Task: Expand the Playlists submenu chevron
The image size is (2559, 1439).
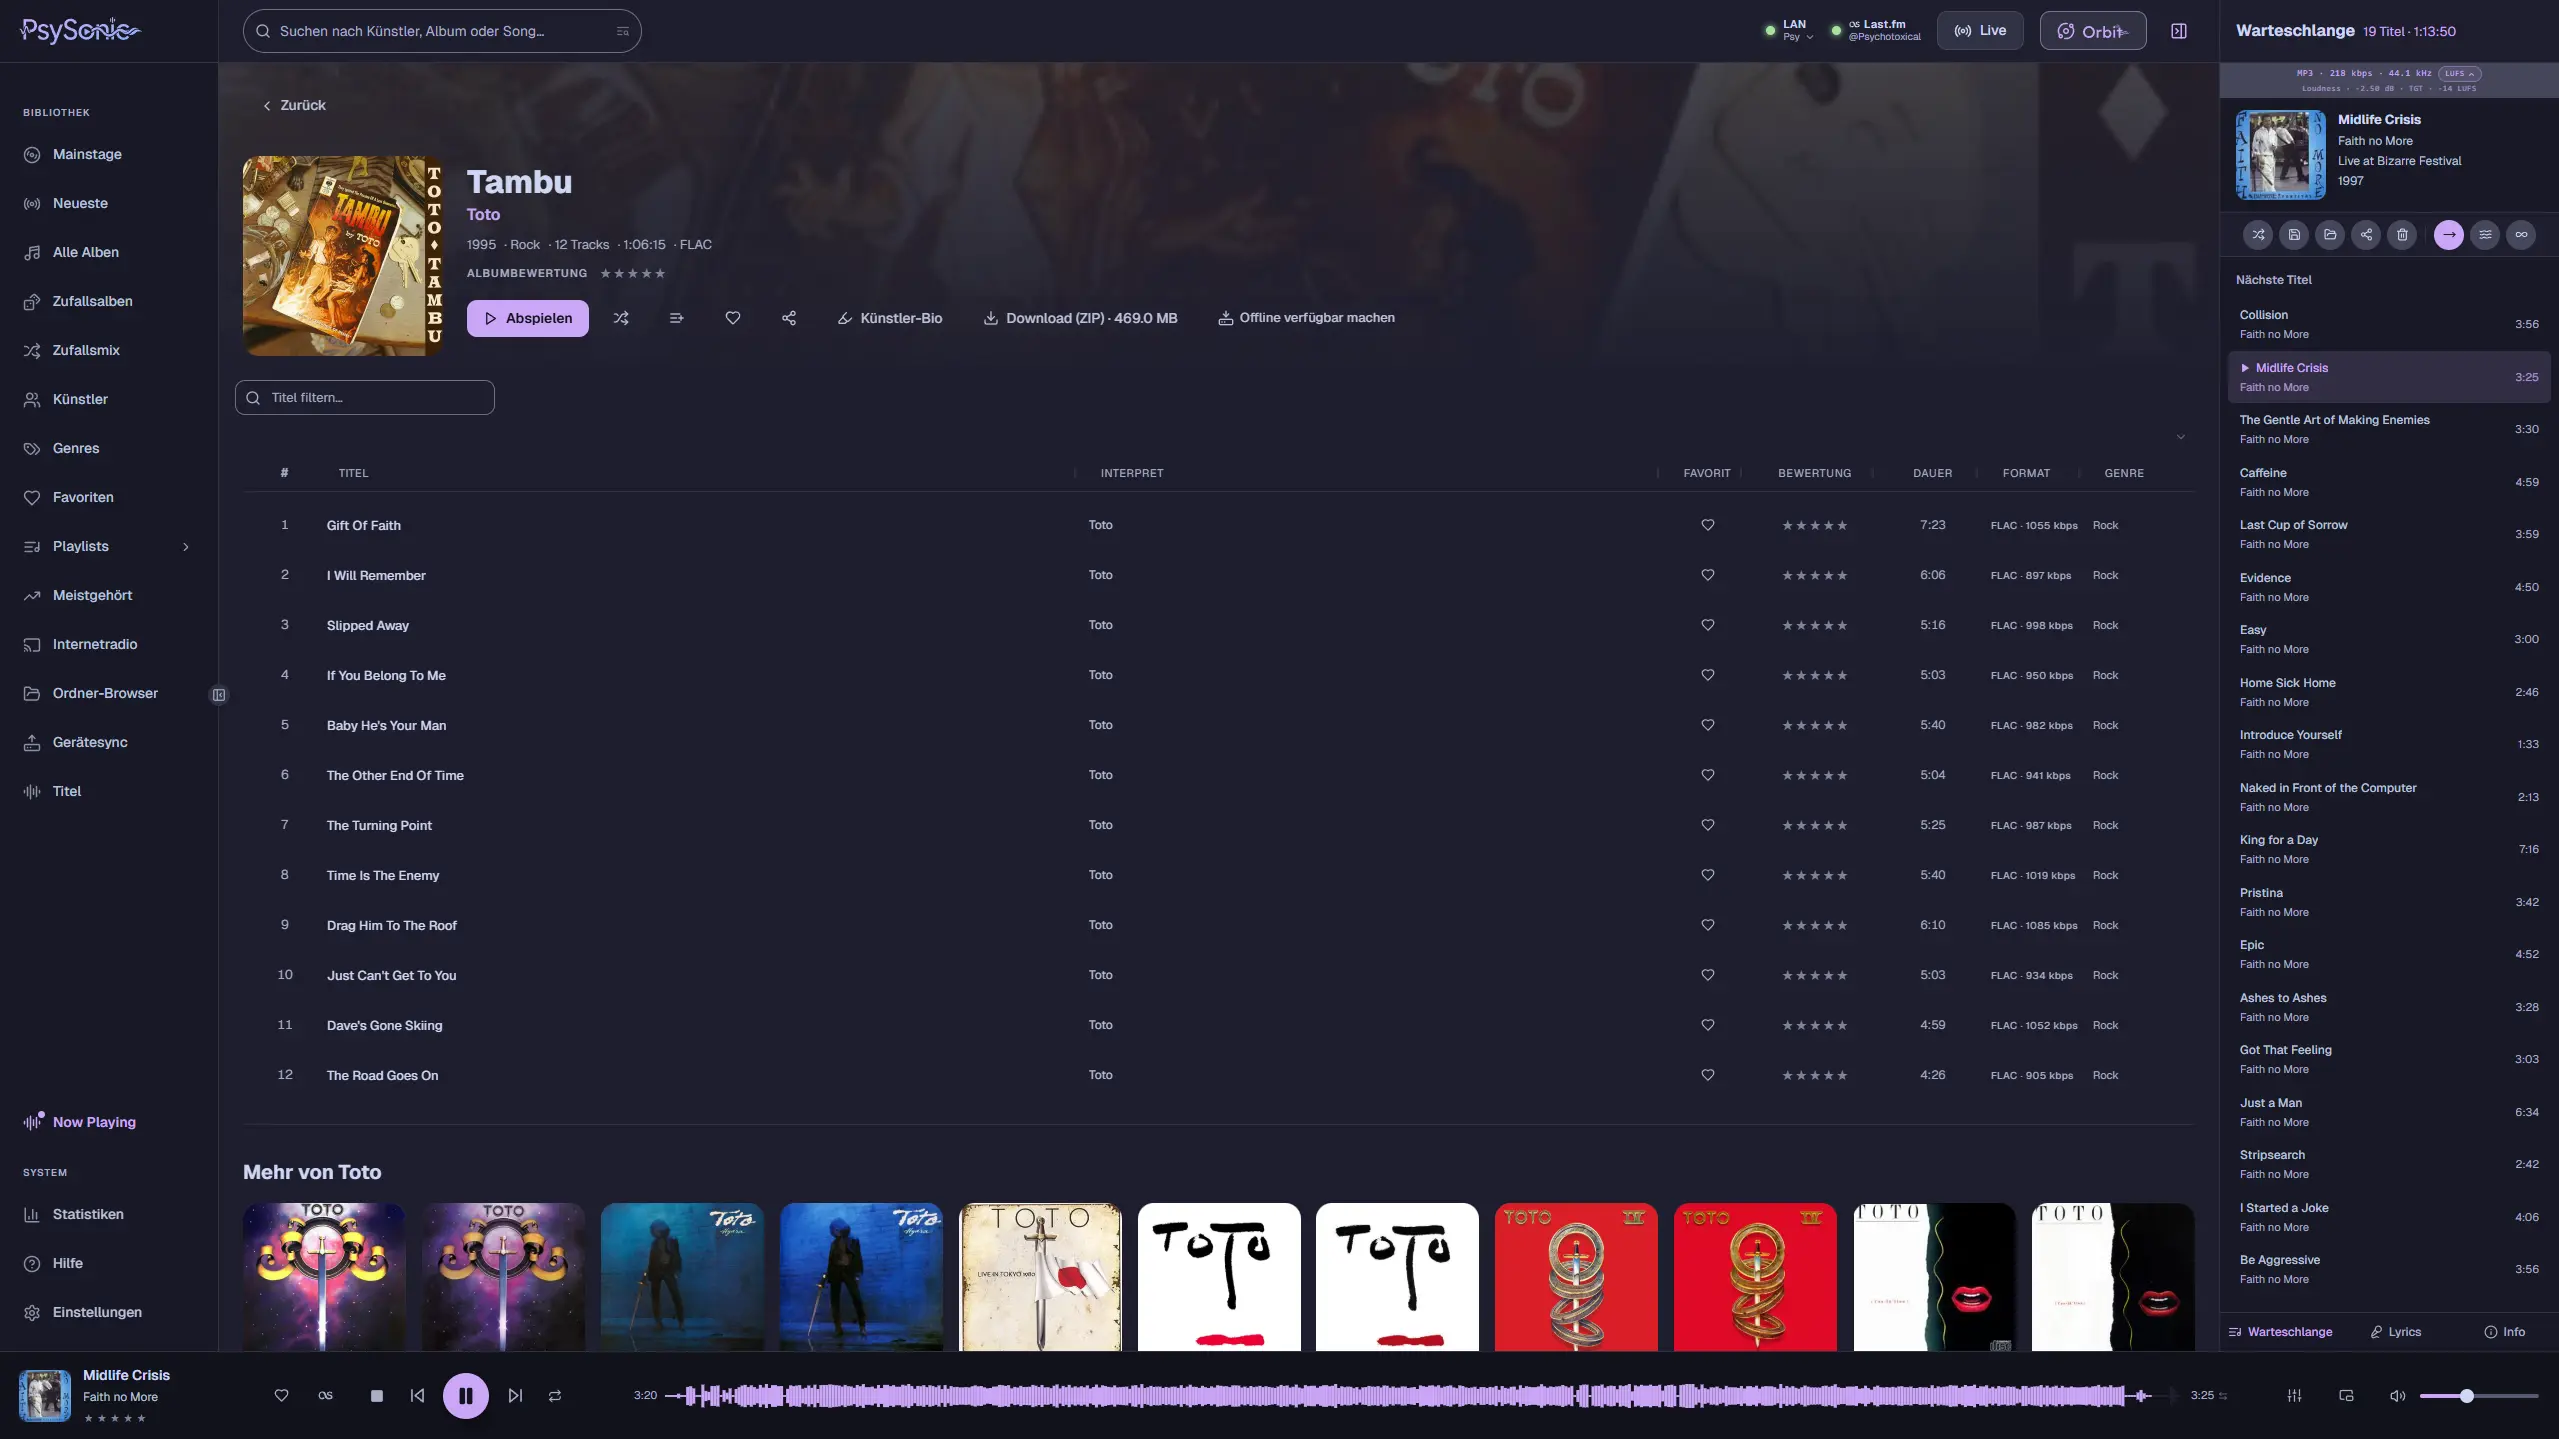Action: point(186,547)
